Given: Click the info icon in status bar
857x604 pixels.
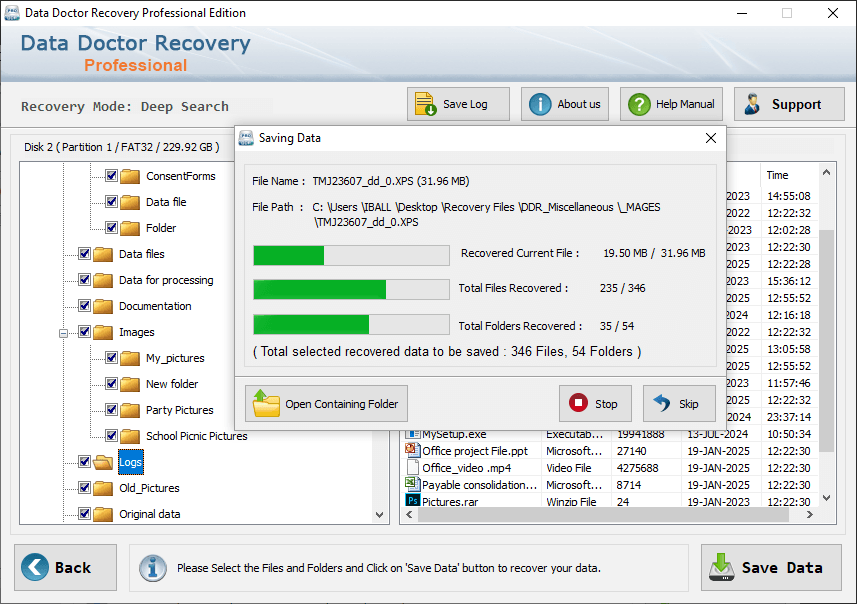Looking at the screenshot, I should point(152,568).
